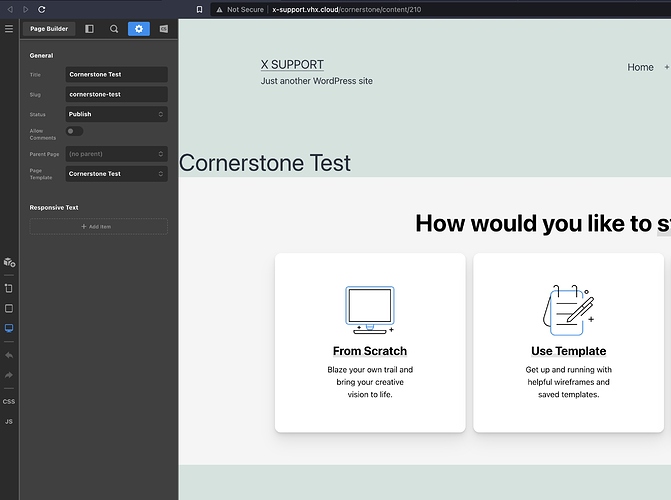
Task: Select the Settings gear tab
Action: (139, 29)
